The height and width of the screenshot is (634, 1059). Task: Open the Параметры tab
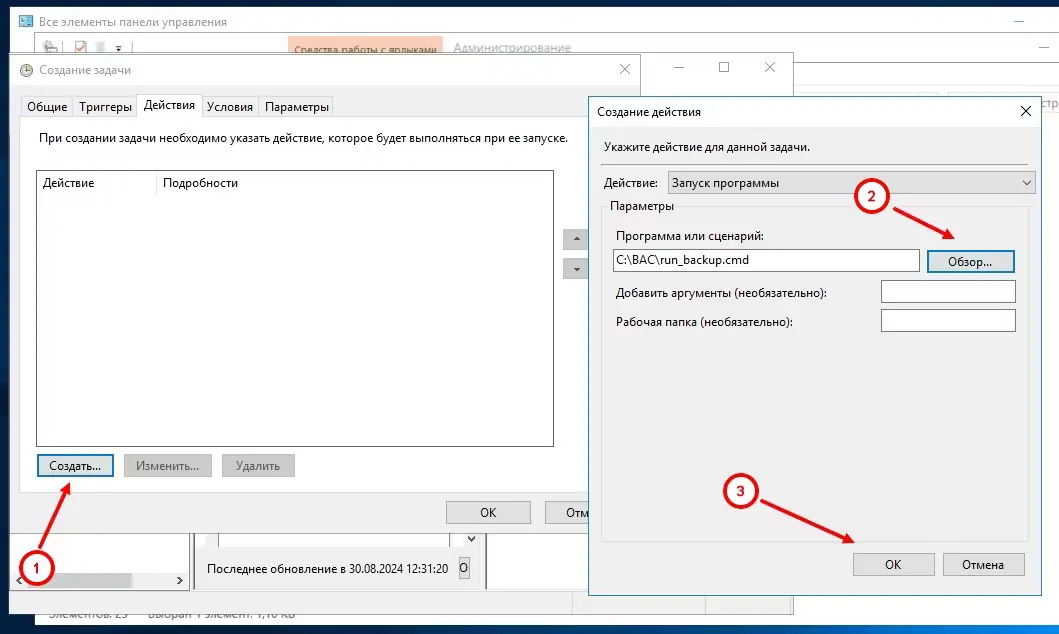(296, 107)
